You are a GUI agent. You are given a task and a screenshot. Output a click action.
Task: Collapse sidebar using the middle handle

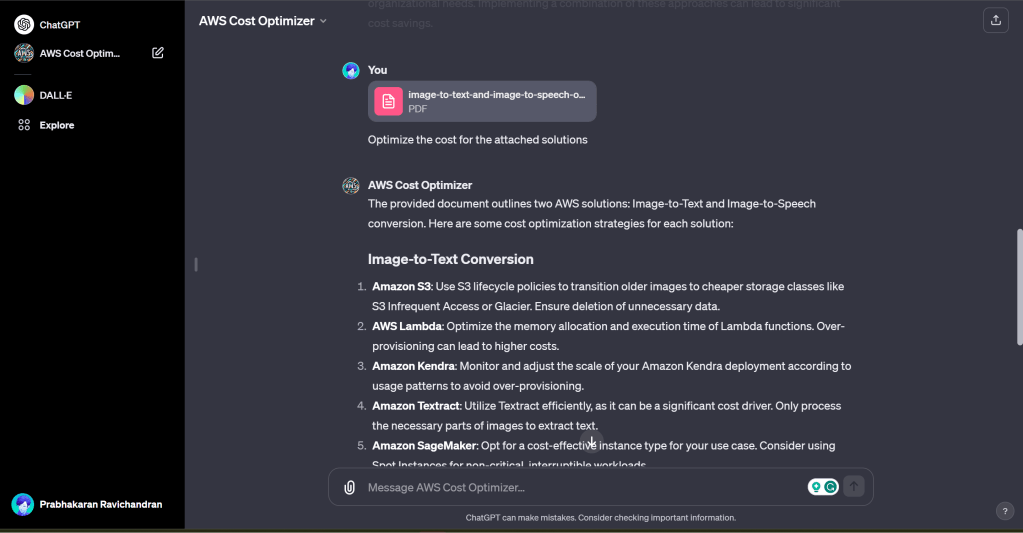pyautogui.click(x=196, y=265)
